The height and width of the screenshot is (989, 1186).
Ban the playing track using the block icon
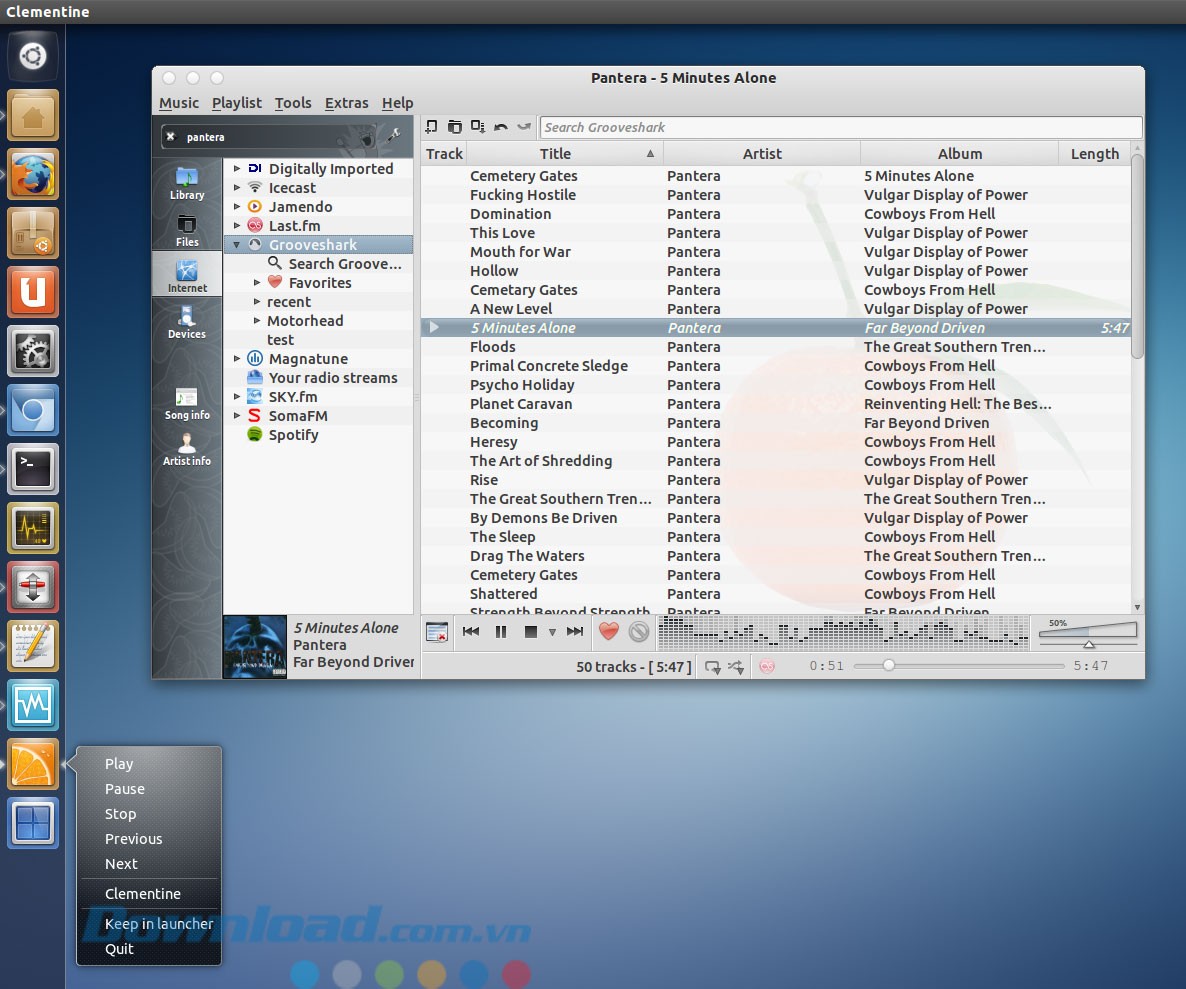637,632
